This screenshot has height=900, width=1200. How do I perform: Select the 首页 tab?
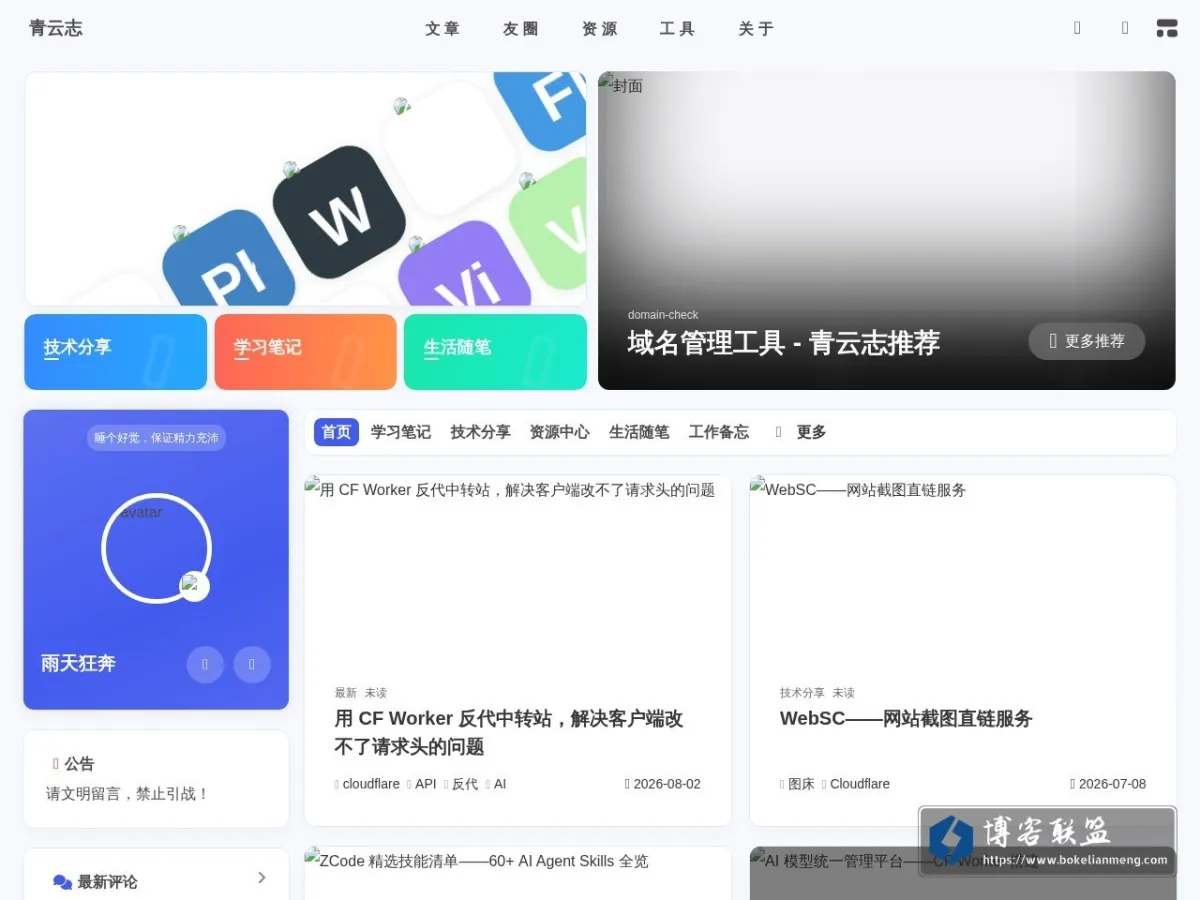336,432
